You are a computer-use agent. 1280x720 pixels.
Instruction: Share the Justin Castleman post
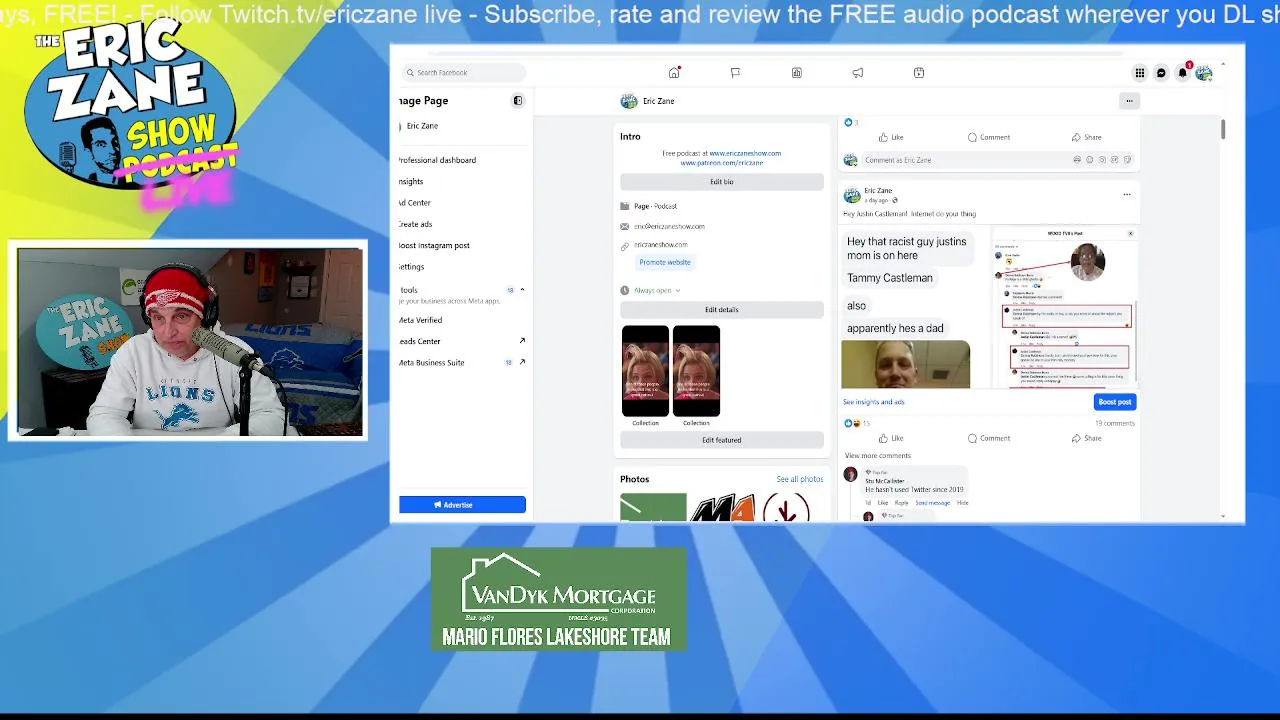(1086, 438)
